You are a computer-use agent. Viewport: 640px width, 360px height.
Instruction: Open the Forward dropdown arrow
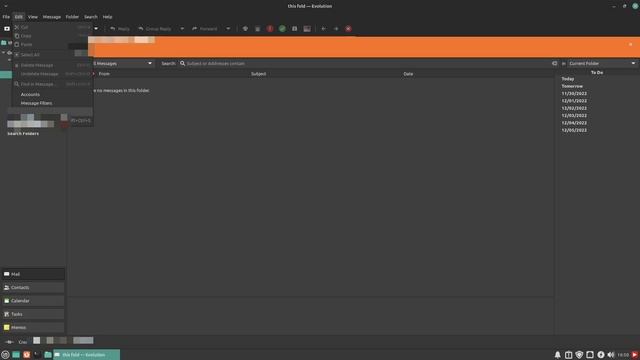tap(228, 29)
